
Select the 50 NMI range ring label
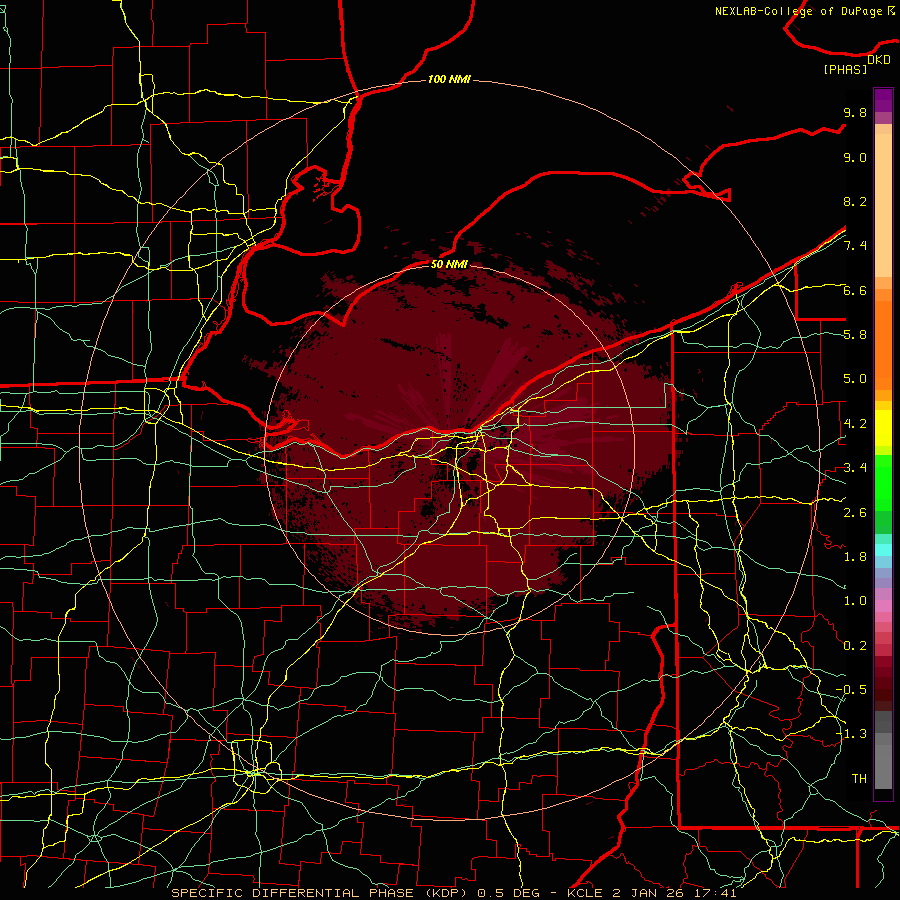tap(449, 264)
